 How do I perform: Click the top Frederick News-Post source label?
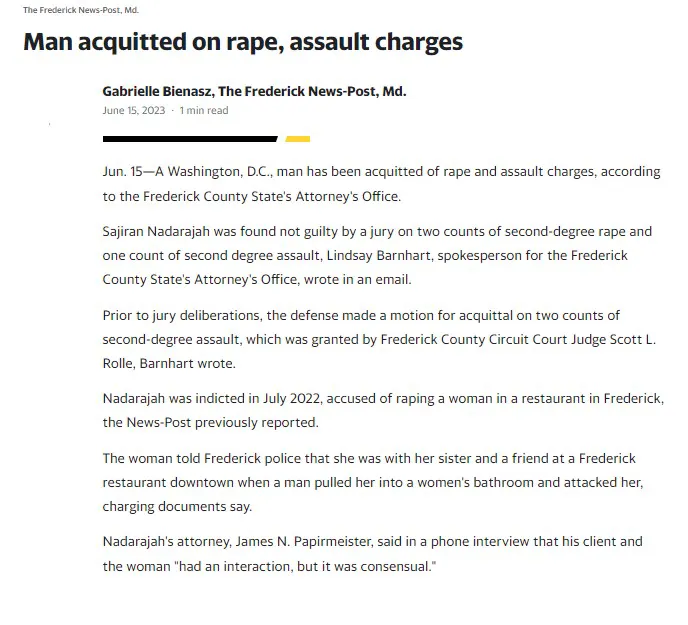pos(81,10)
